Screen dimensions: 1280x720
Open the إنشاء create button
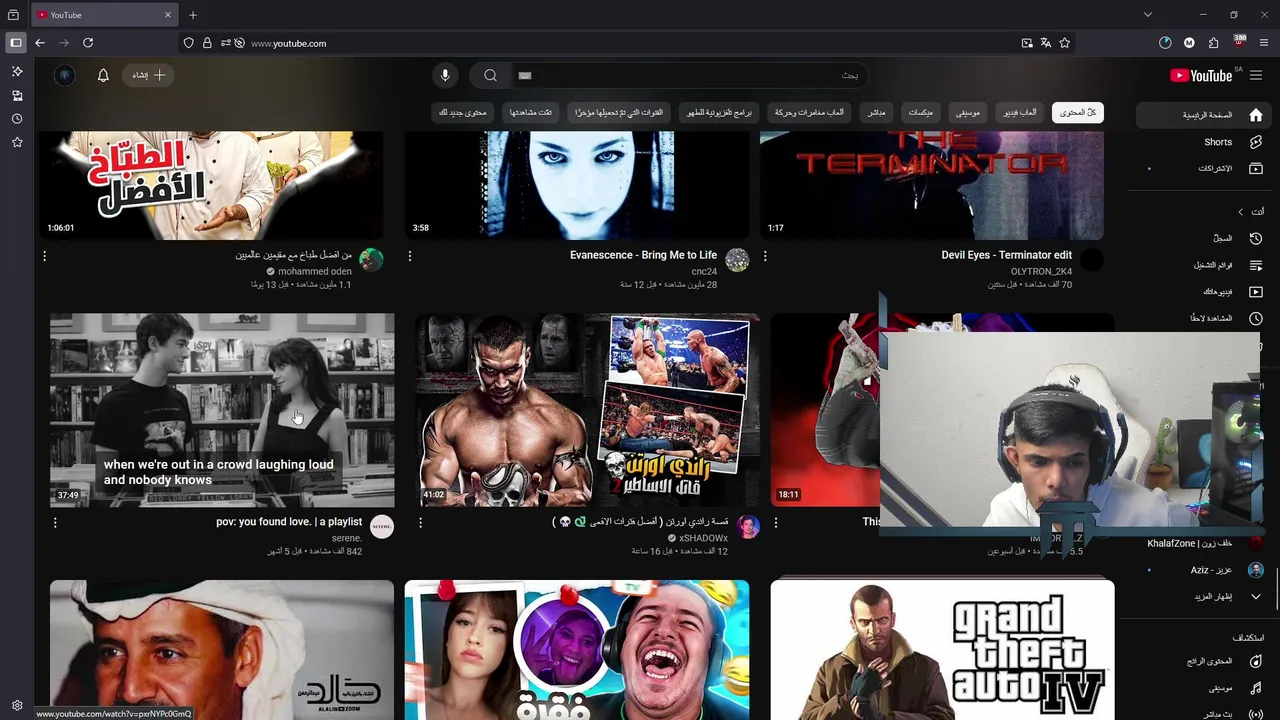[149, 75]
